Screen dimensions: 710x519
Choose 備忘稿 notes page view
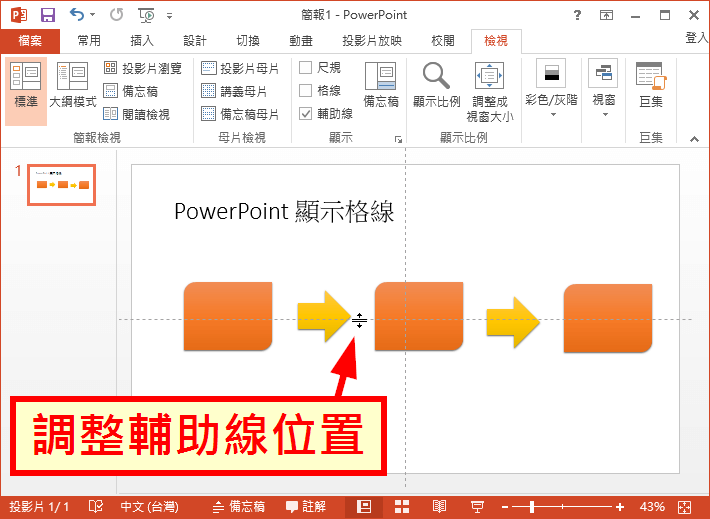(130, 91)
